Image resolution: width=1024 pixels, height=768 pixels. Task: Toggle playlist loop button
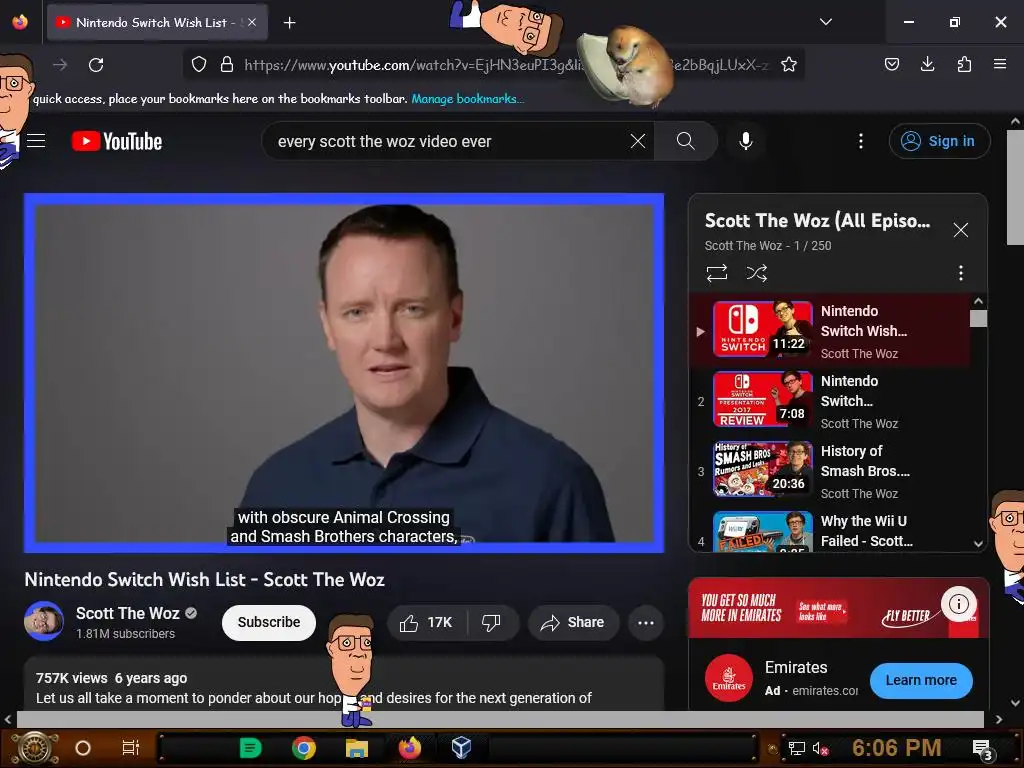click(x=717, y=273)
